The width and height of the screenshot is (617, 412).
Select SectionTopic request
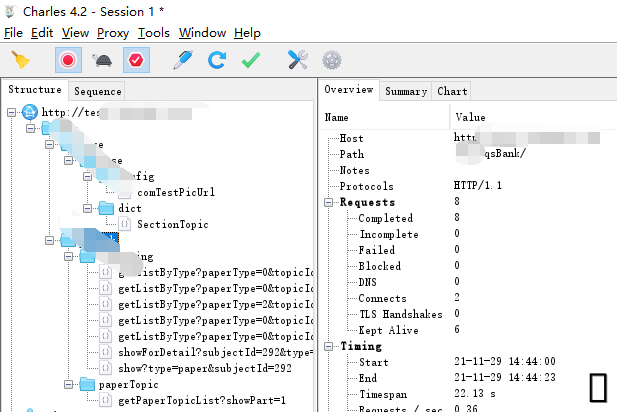173,224
